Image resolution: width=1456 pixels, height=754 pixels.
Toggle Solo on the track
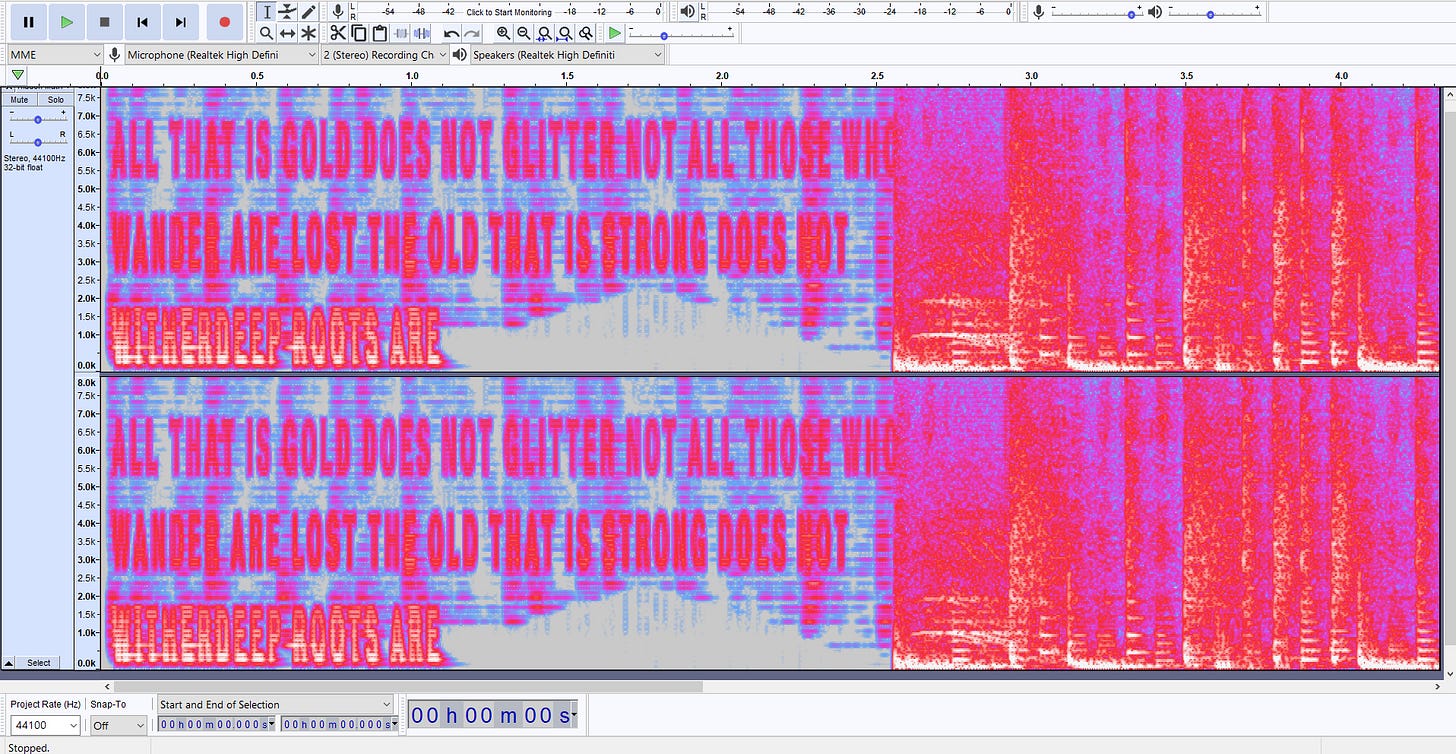coord(55,100)
